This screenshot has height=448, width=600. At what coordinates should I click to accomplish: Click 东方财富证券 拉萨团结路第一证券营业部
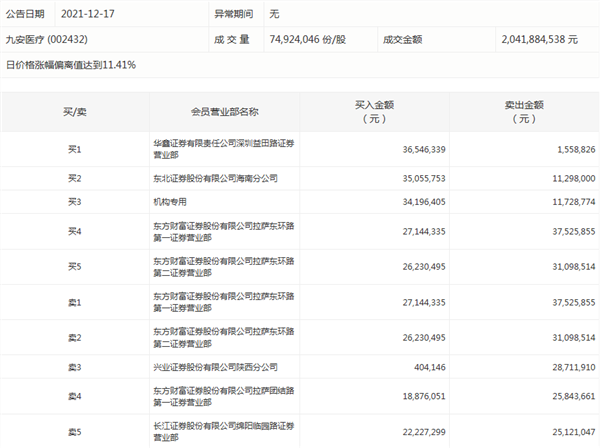224,396
